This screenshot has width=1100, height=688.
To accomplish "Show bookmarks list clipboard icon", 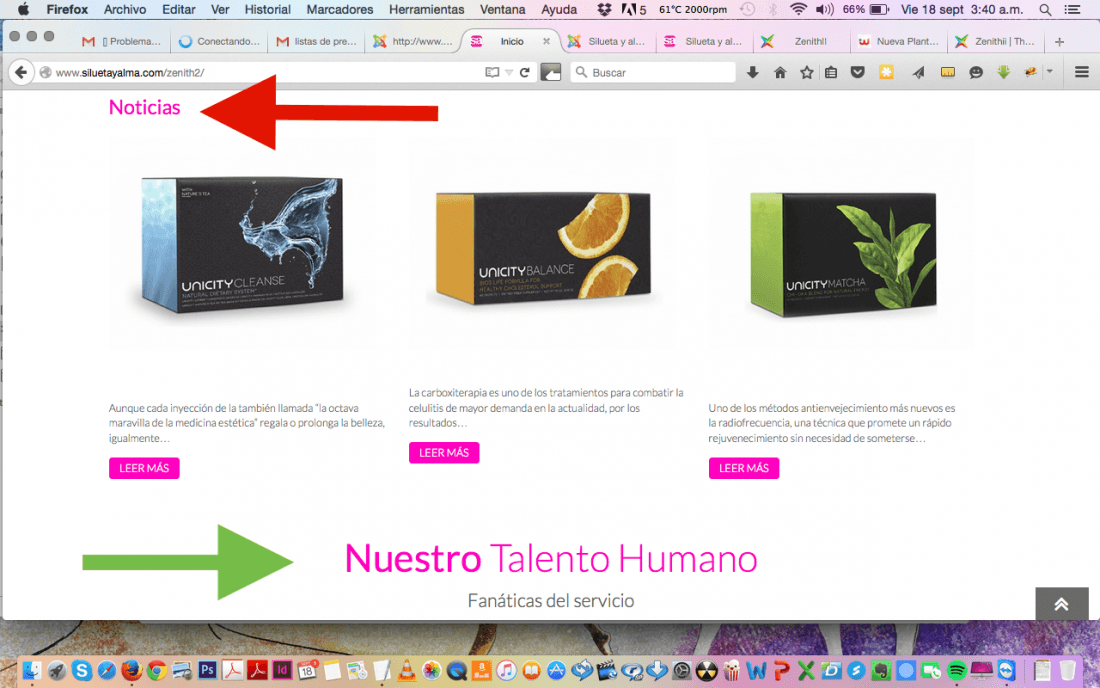I will tap(831, 72).
